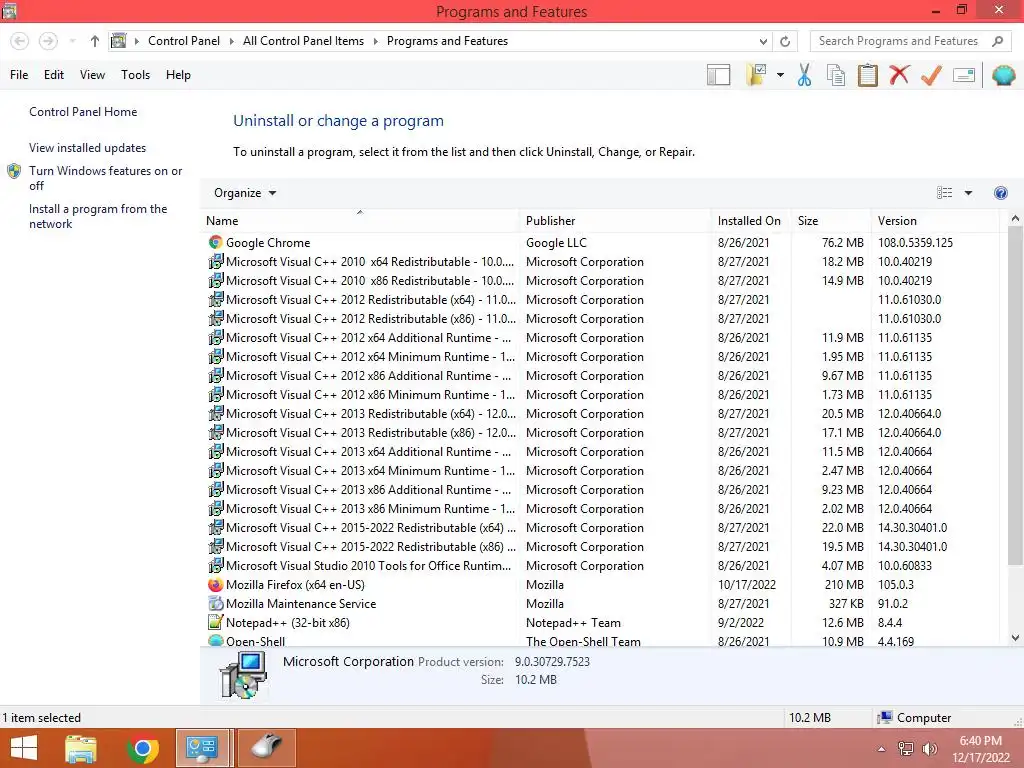This screenshot has width=1024, height=768.
Task: Open the folder options dropdown arrow
Action: coord(780,75)
